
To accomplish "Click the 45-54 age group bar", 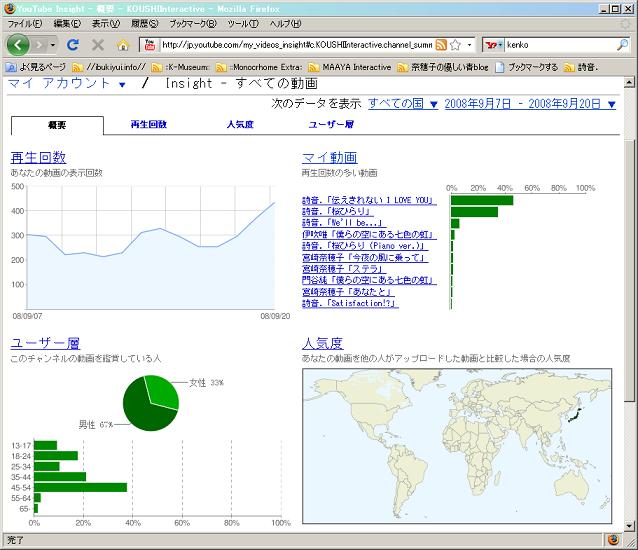I will [81, 487].
